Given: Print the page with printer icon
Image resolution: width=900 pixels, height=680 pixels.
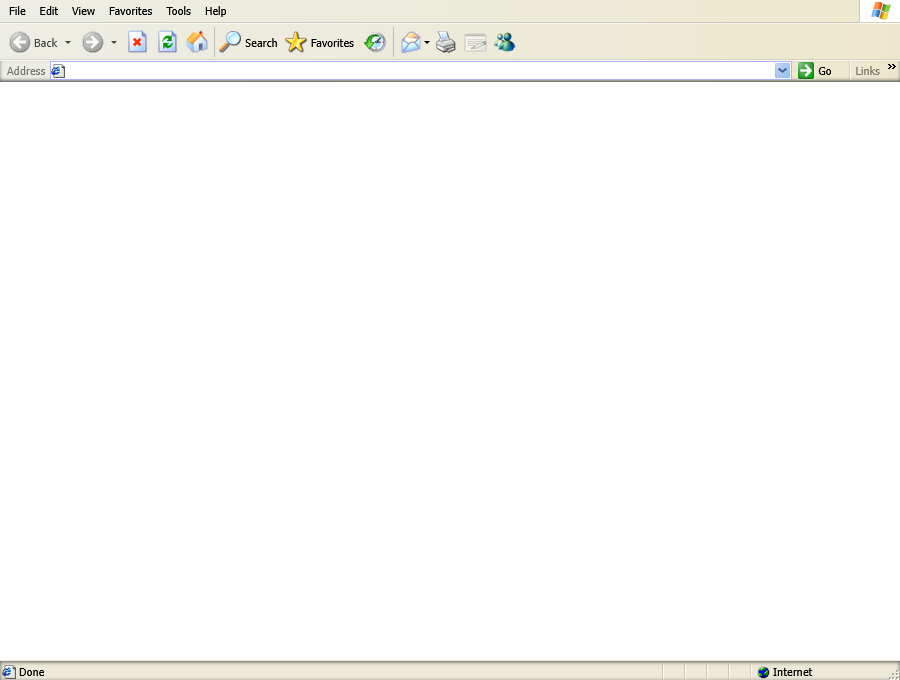Looking at the screenshot, I should pos(446,42).
